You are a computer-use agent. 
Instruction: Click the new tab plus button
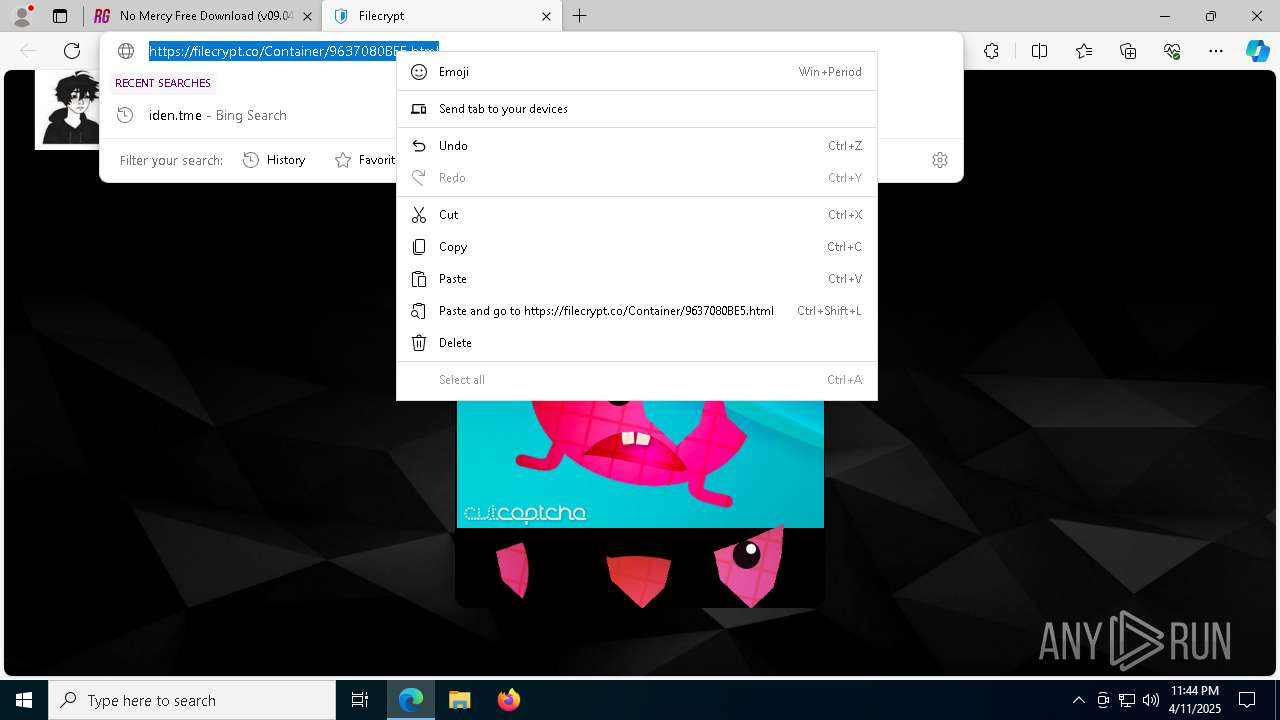coord(579,16)
